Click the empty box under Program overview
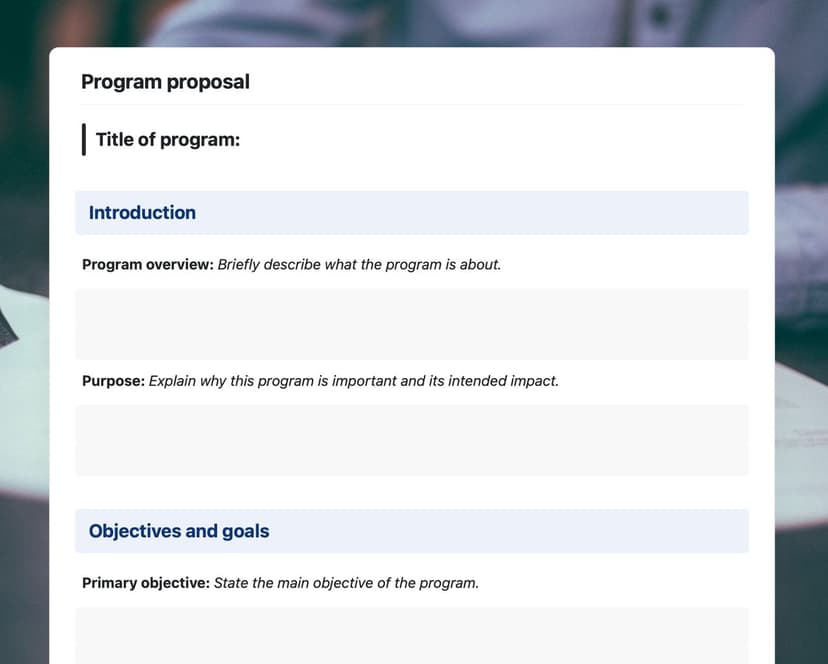 411,324
